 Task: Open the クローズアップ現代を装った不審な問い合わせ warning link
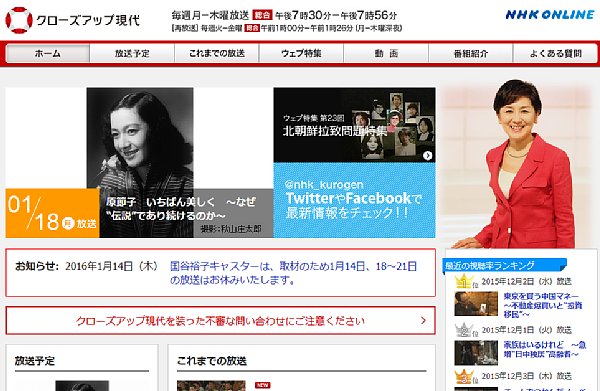click(x=220, y=321)
